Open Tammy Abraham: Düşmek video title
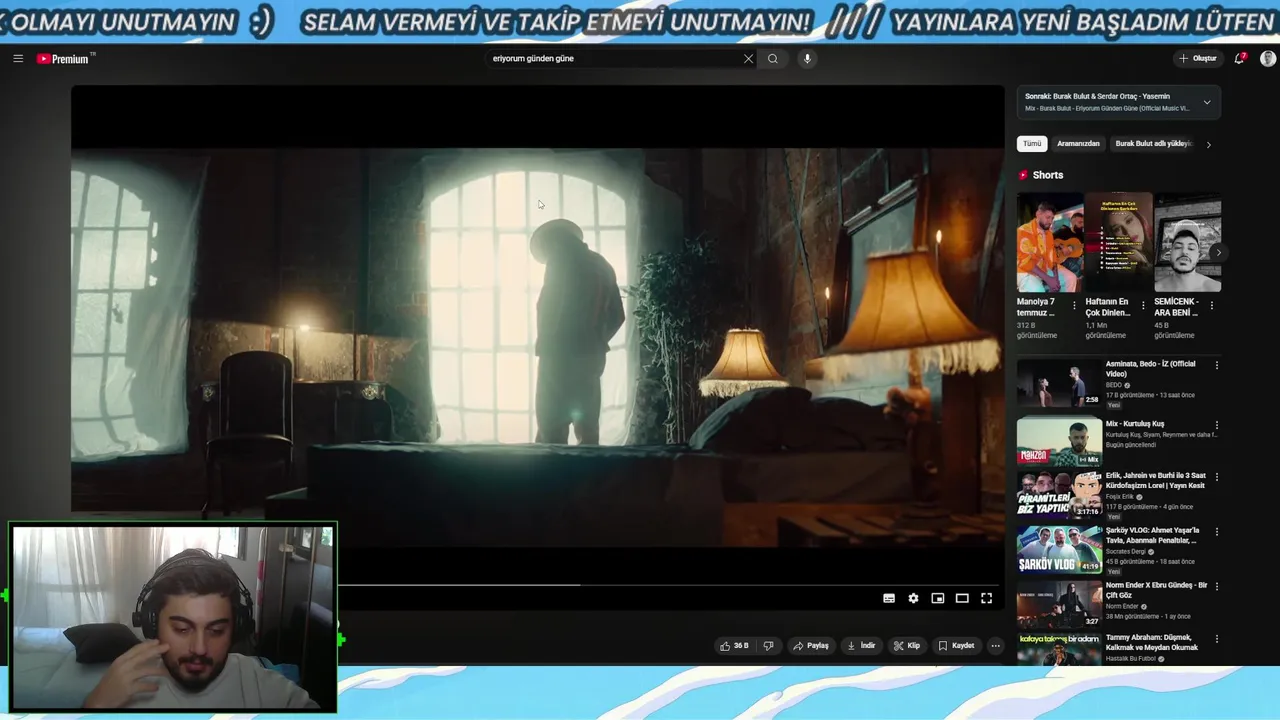The image size is (1280, 720). pyautogui.click(x=1152, y=643)
